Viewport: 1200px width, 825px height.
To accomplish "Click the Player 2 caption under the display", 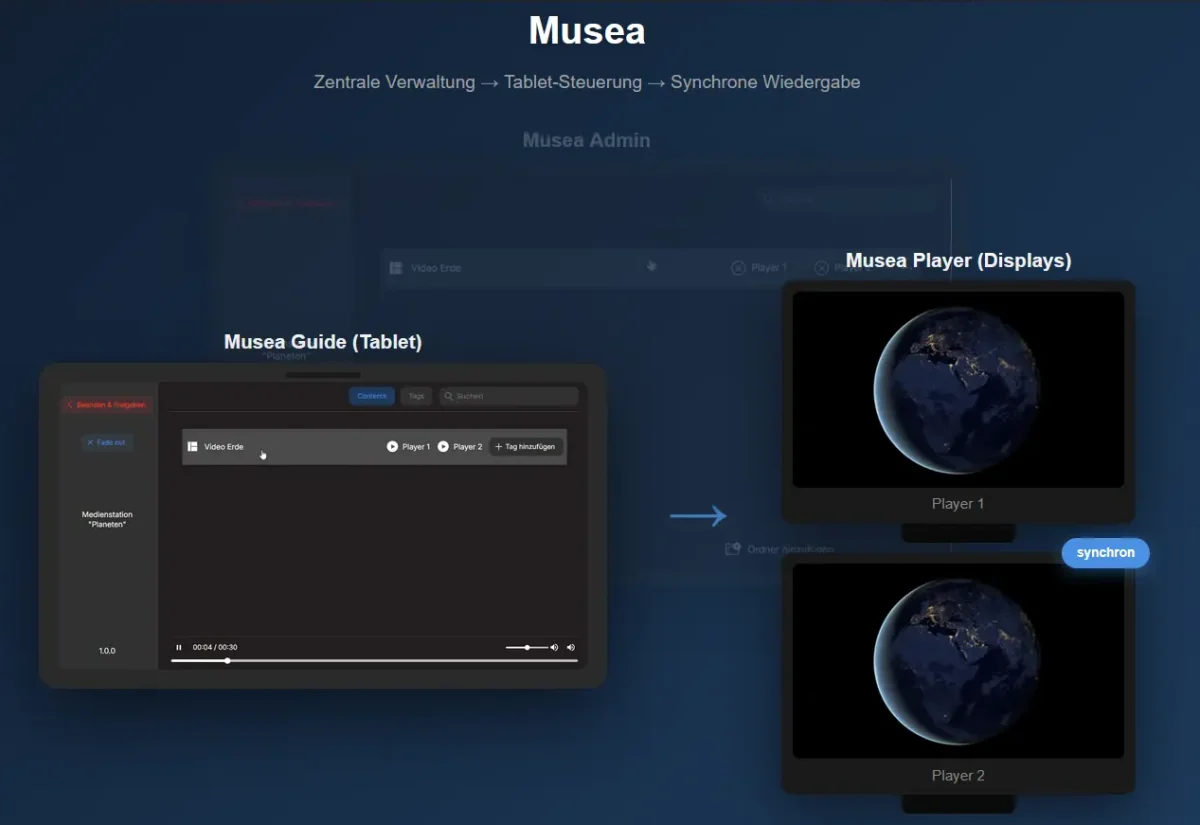I will (958, 776).
